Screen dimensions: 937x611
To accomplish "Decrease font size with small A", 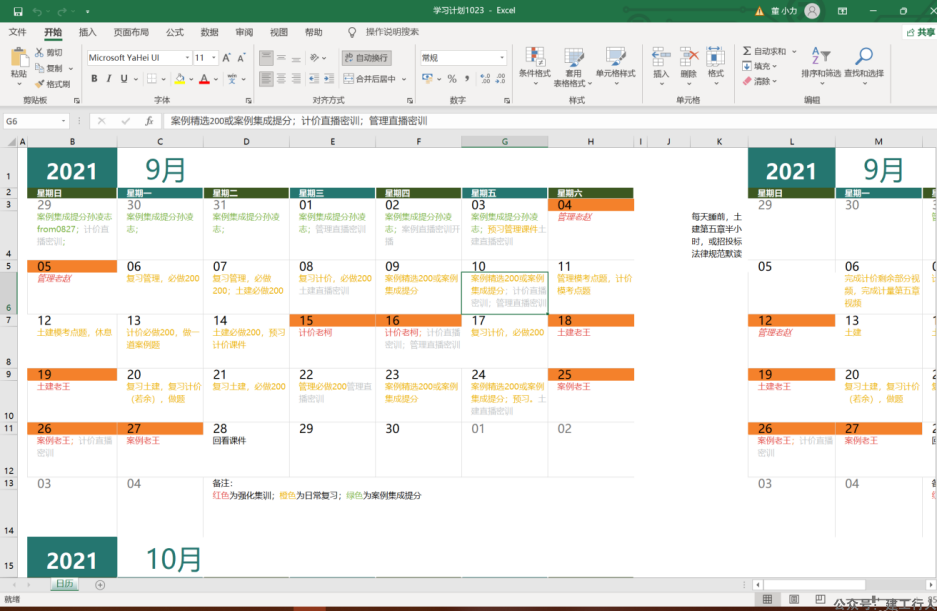I will coord(241,58).
